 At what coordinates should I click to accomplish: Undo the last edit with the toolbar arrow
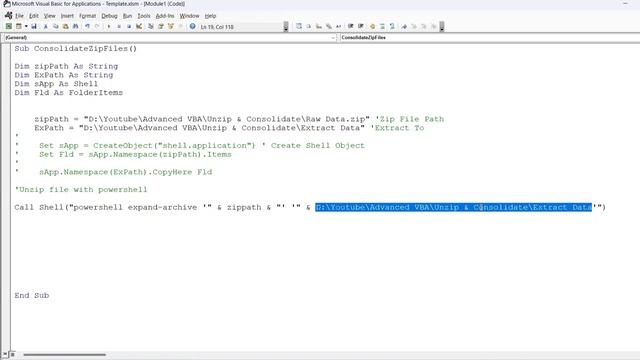87,27
